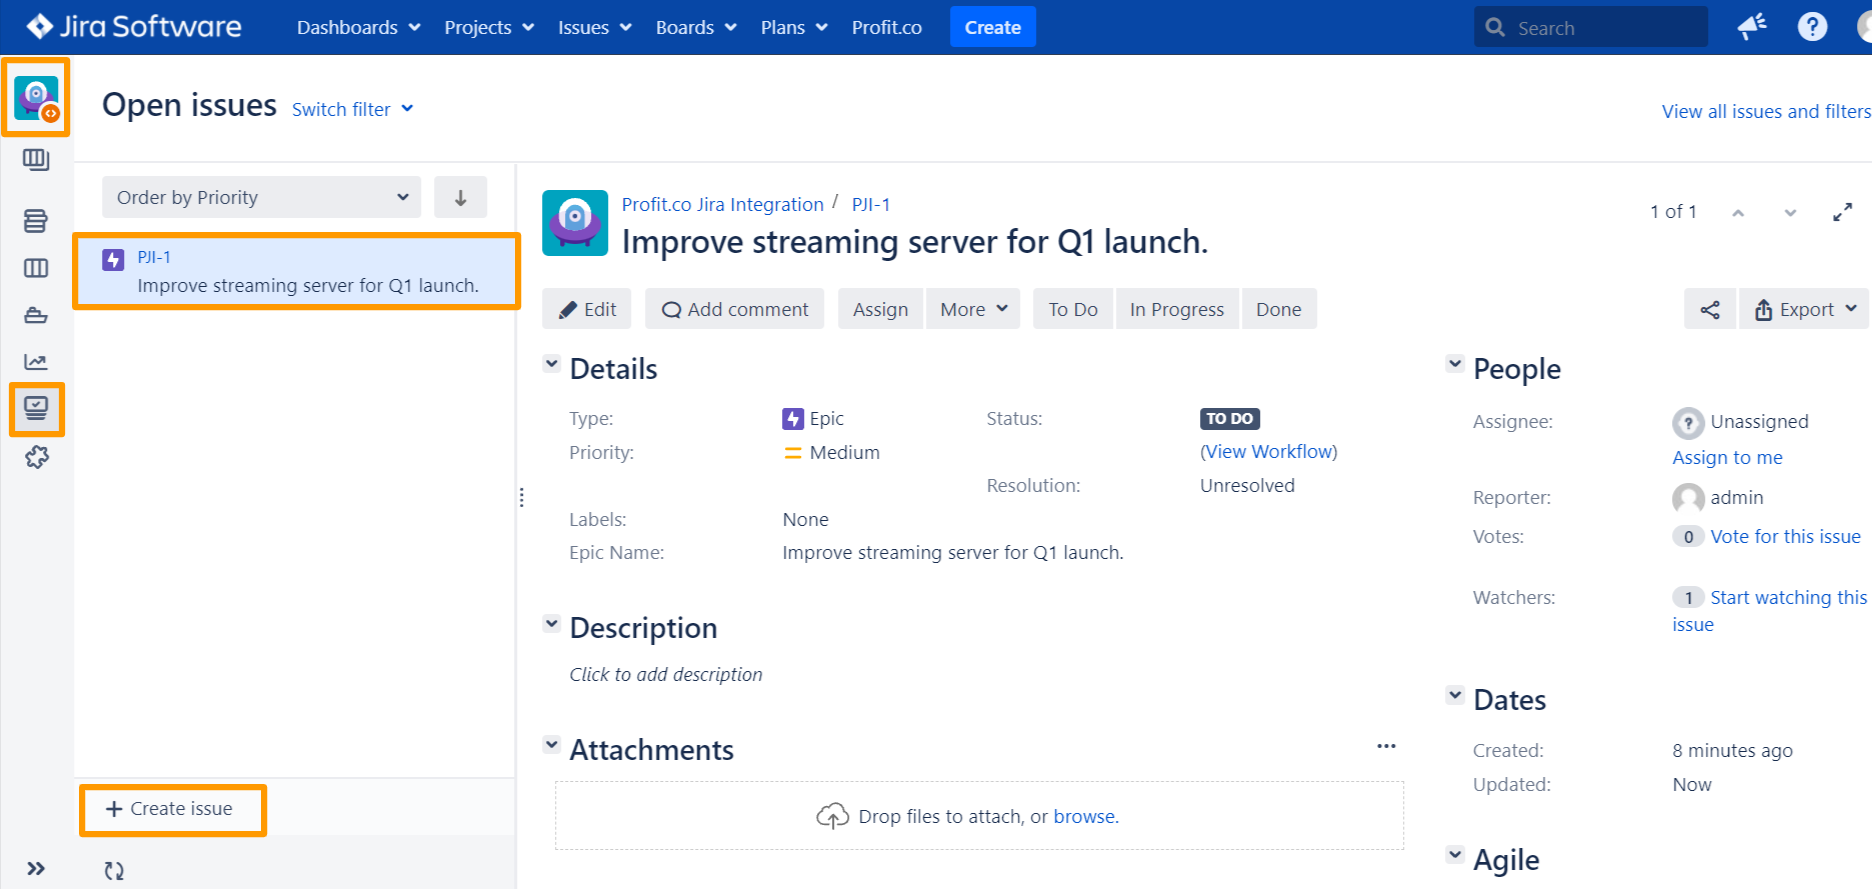Viewport: 1872px width, 889px height.
Task: Open the More actions dropdown
Action: coord(973,309)
